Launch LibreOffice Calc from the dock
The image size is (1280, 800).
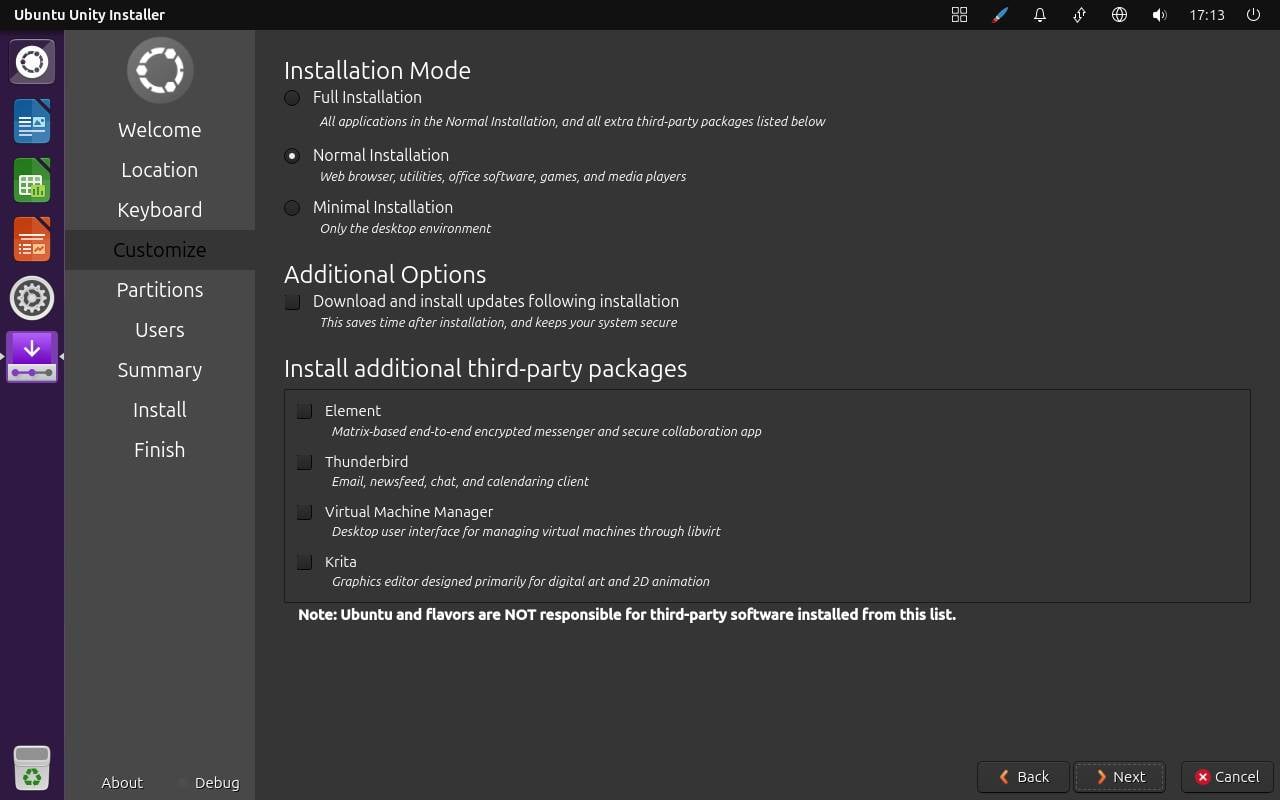32,181
